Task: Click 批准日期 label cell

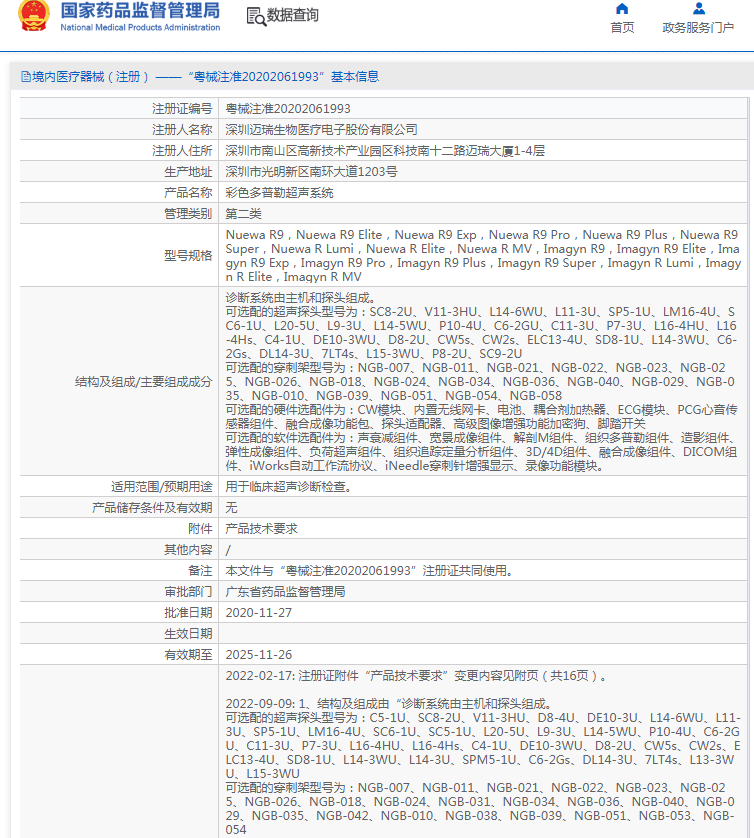Action: point(119,612)
